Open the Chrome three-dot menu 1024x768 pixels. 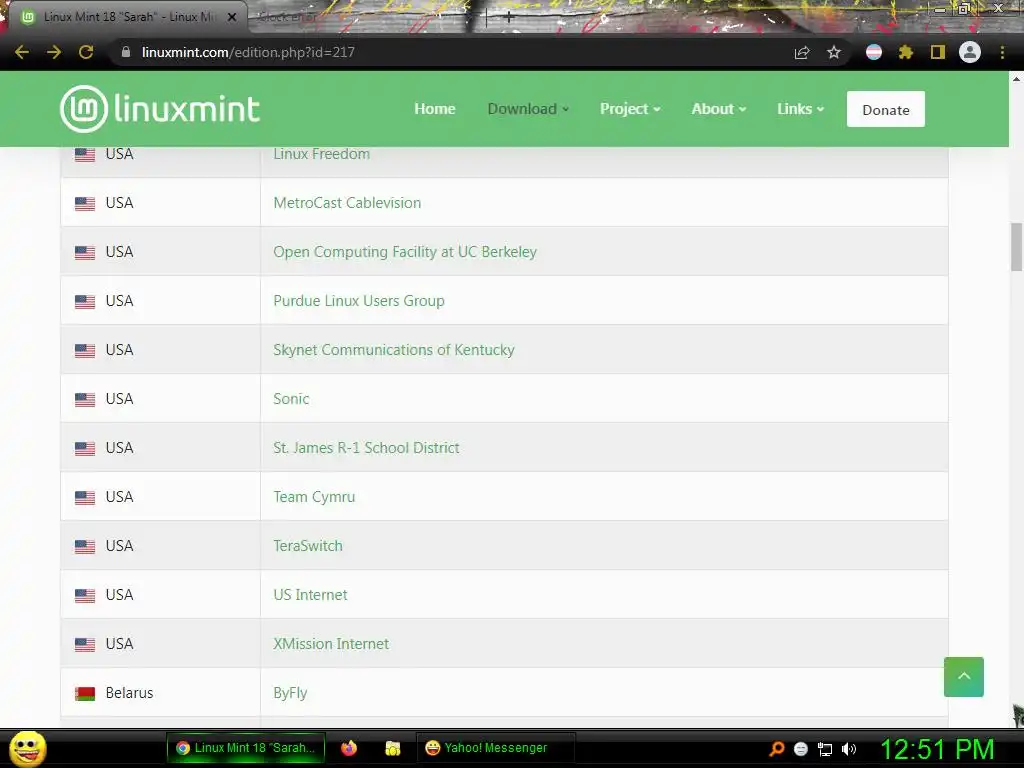point(1002,52)
